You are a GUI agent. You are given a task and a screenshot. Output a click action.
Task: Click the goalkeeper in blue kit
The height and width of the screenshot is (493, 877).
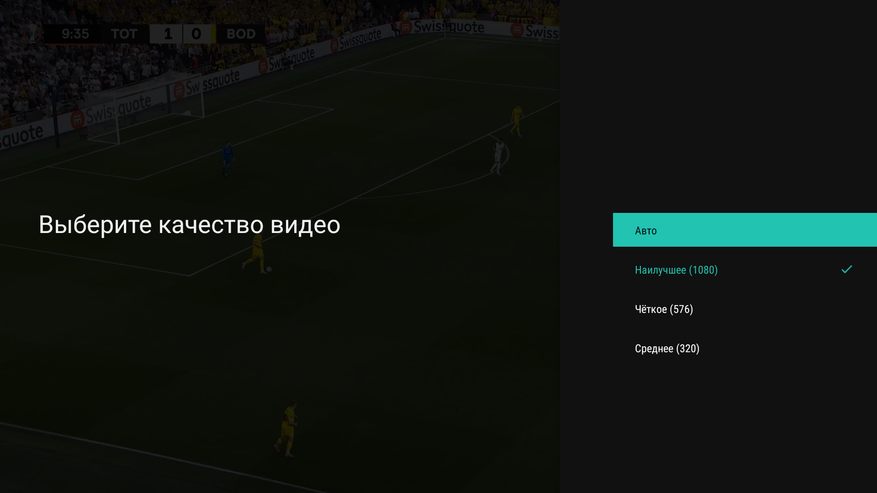click(227, 159)
